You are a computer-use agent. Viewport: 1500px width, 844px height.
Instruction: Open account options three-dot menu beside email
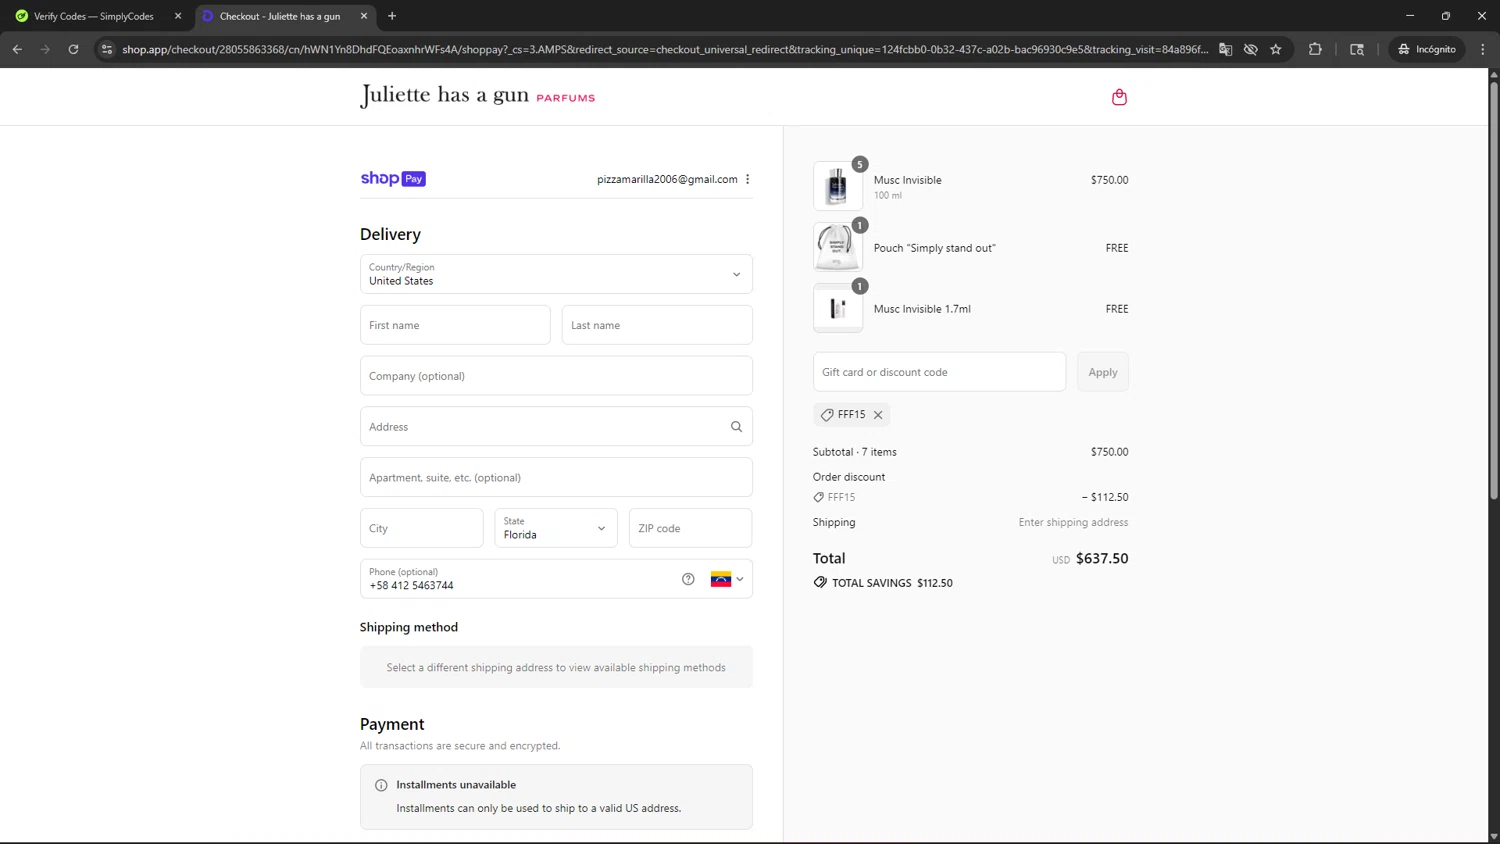point(747,179)
